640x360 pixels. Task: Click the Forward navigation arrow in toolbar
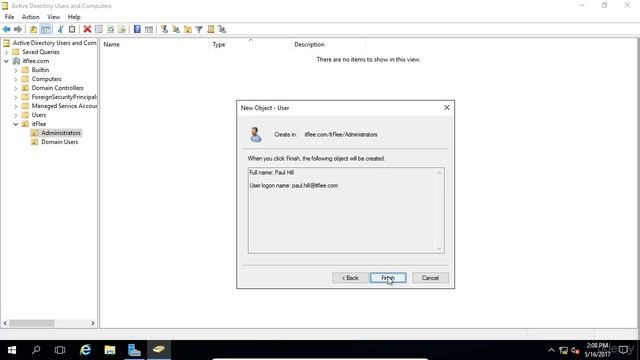click(x=18, y=29)
